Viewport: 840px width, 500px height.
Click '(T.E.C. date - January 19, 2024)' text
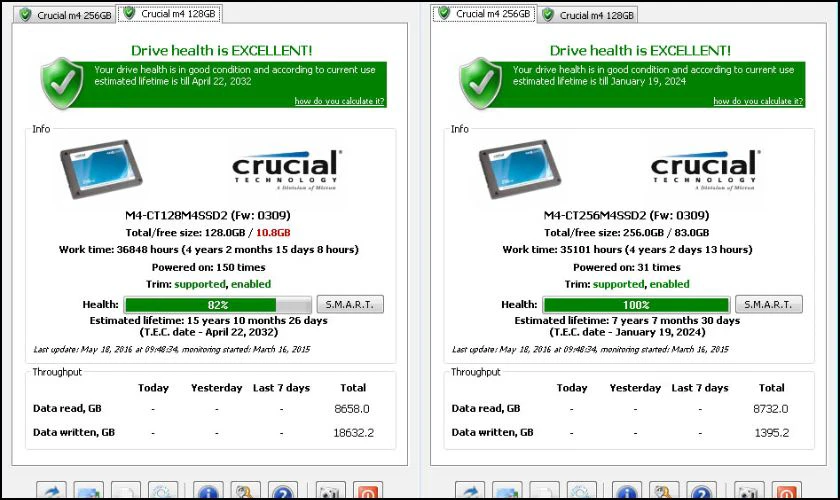click(627, 332)
